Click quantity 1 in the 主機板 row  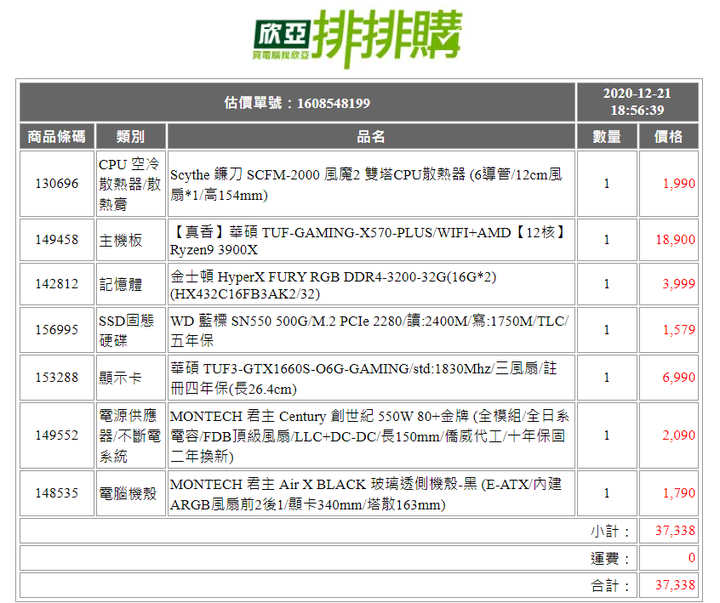coord(607,240)
